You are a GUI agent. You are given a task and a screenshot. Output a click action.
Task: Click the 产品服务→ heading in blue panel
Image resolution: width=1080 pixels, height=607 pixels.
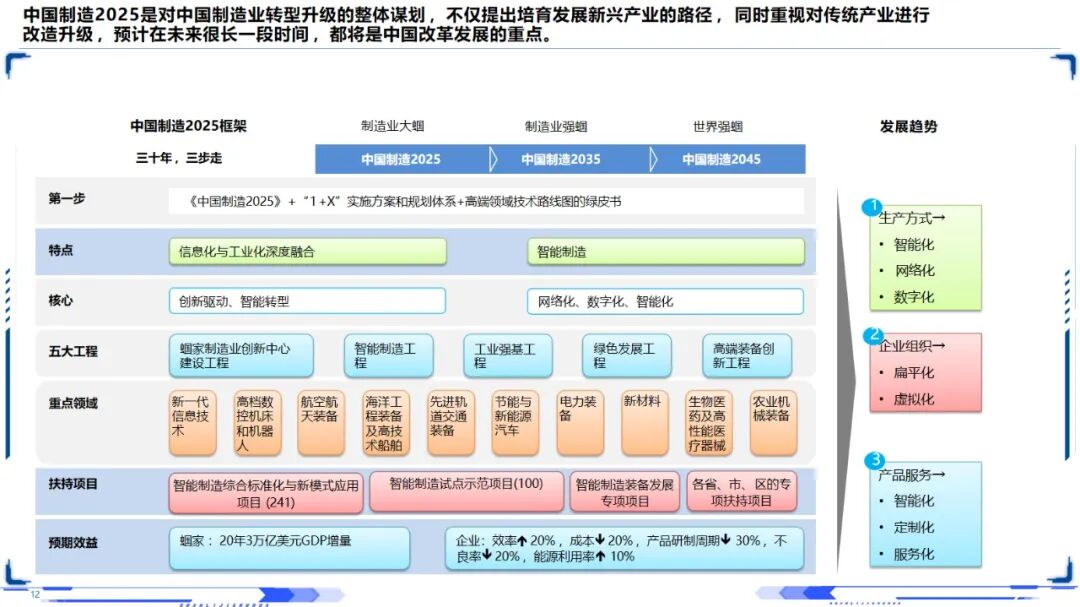(x=911, y=475)
